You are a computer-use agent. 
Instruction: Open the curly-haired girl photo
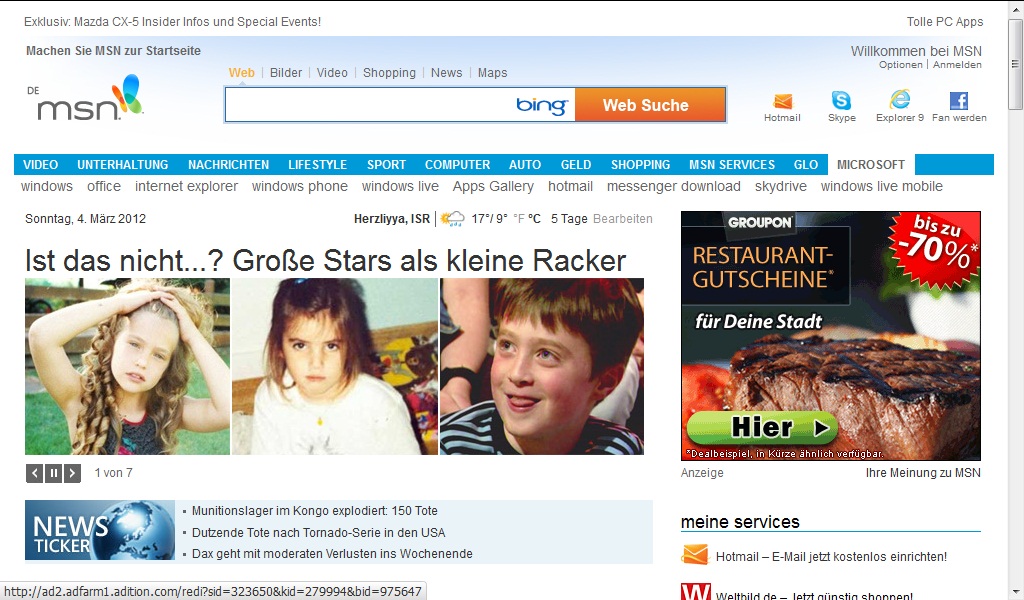127,366
